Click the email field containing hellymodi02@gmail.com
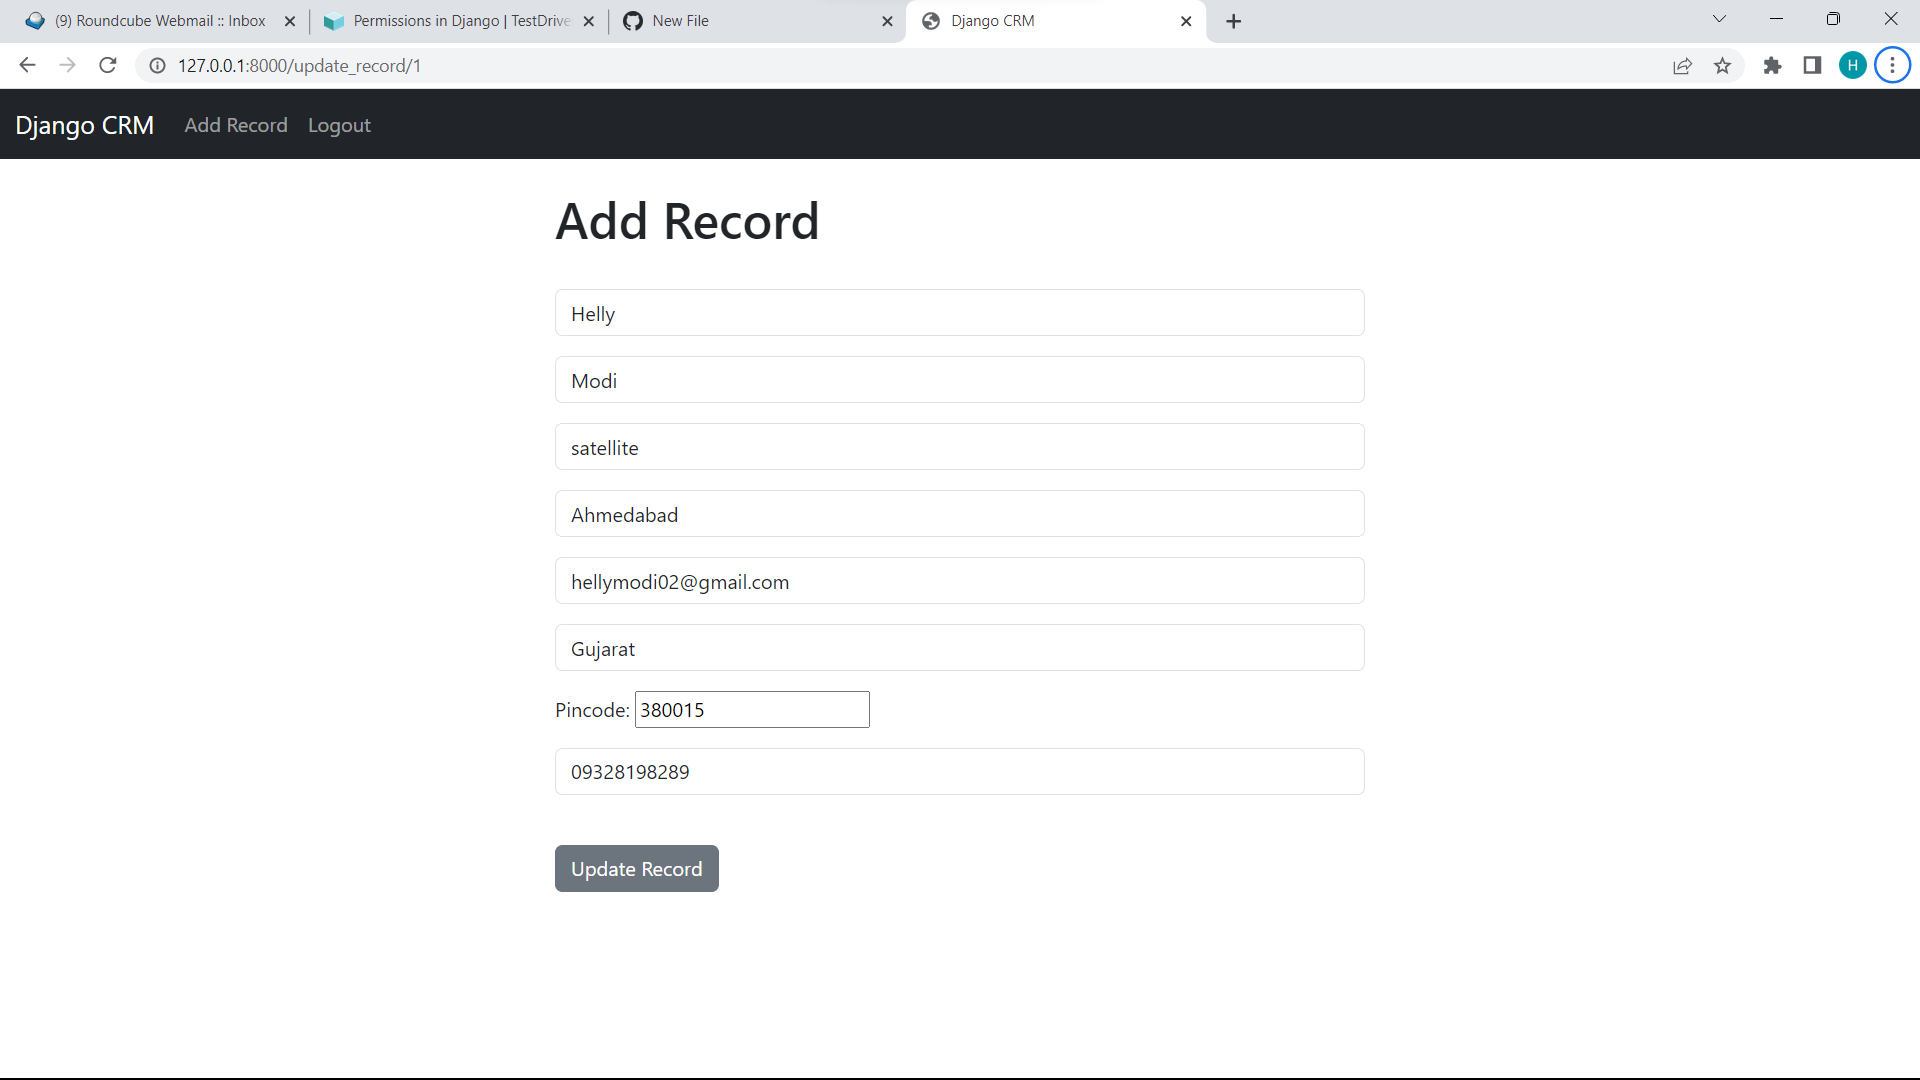Image resolution: width=1920 pixels, height=1080 pixels. coord(959,581)
